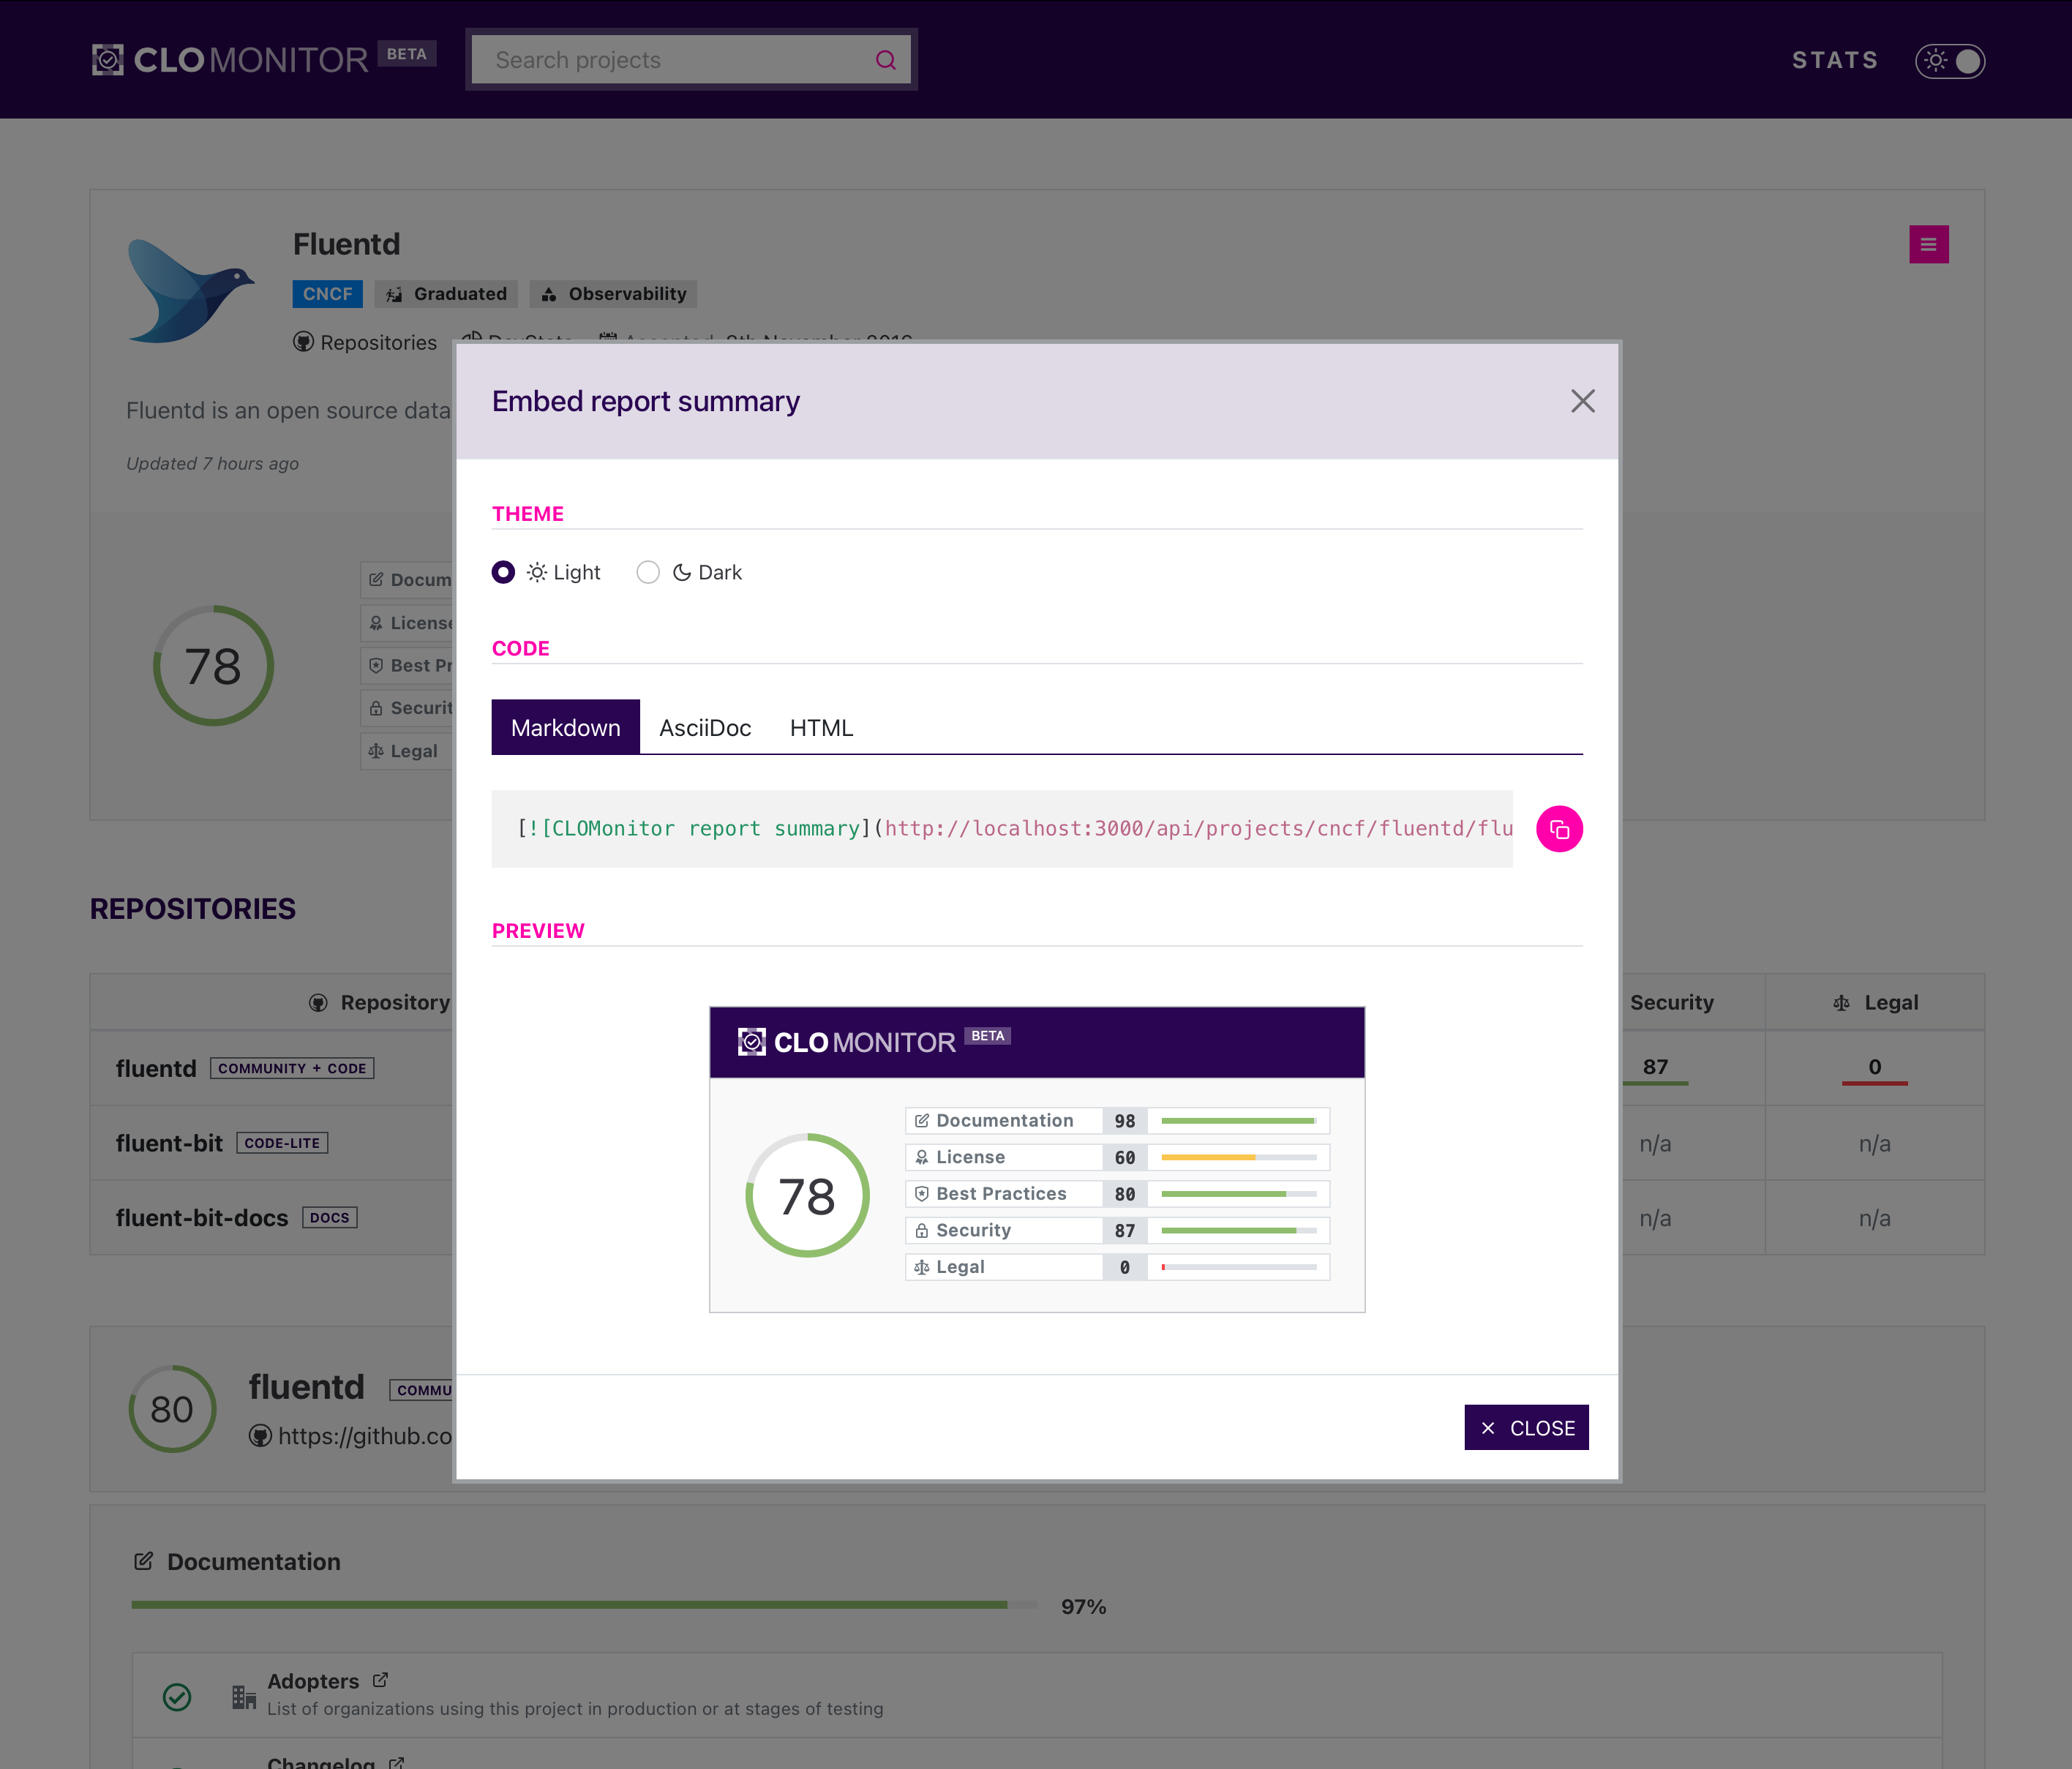
Task: Select the Light theme radio button
Action: [x=503, y=572]
